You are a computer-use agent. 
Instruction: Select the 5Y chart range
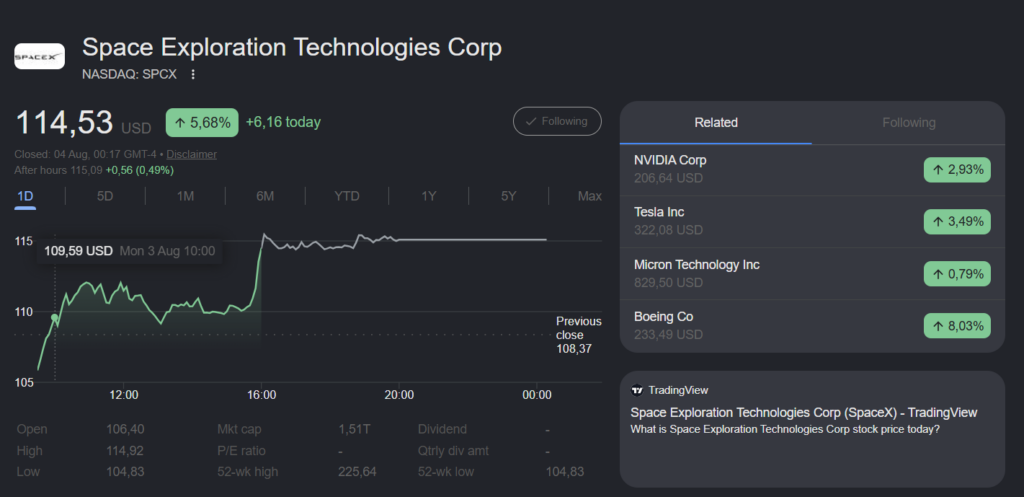tap(509, 196)
